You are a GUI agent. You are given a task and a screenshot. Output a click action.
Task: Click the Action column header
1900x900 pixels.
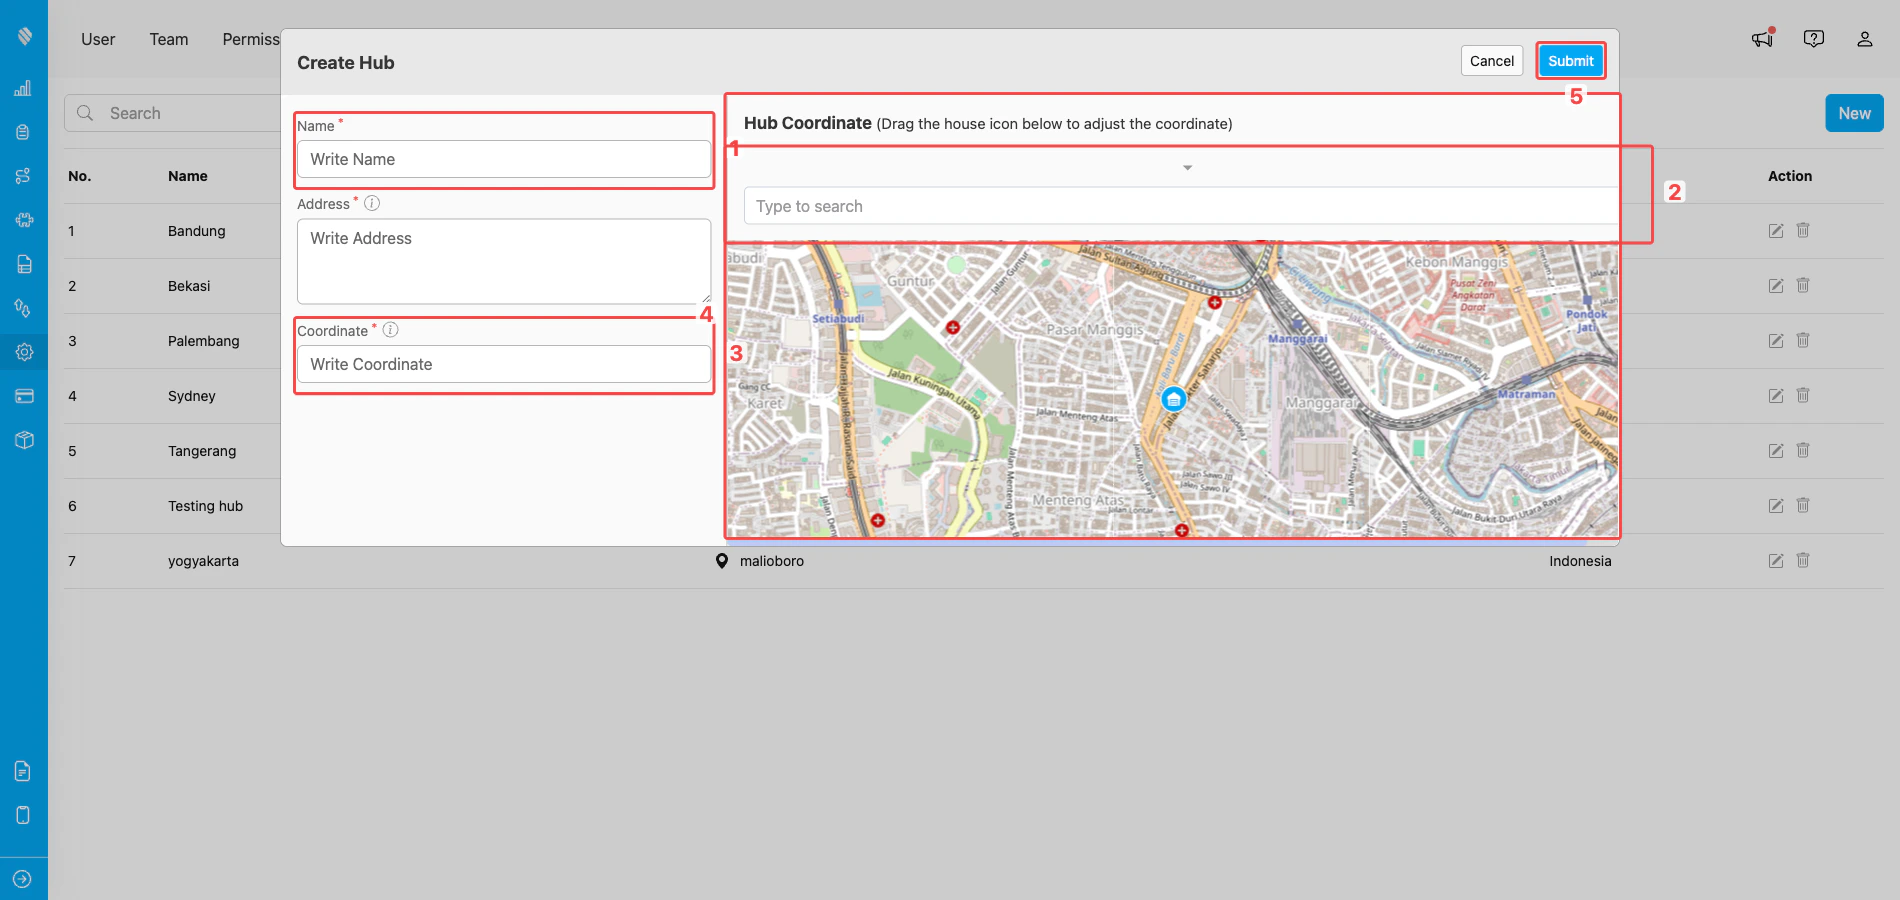pos(1790,176)
